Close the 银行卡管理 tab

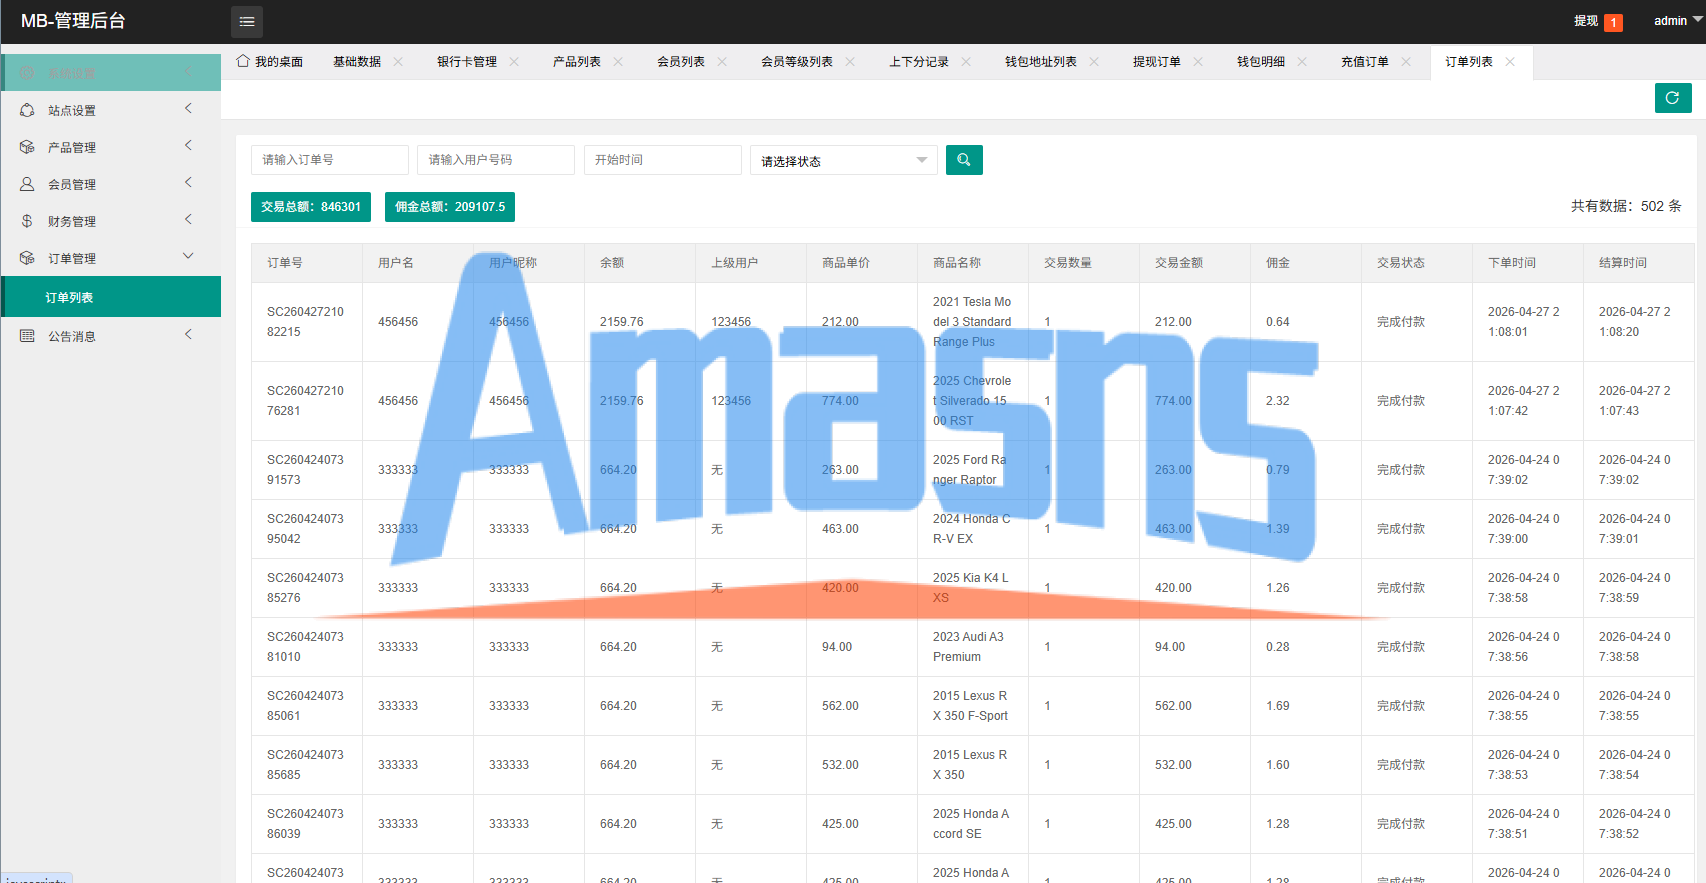tap(514, 62)
